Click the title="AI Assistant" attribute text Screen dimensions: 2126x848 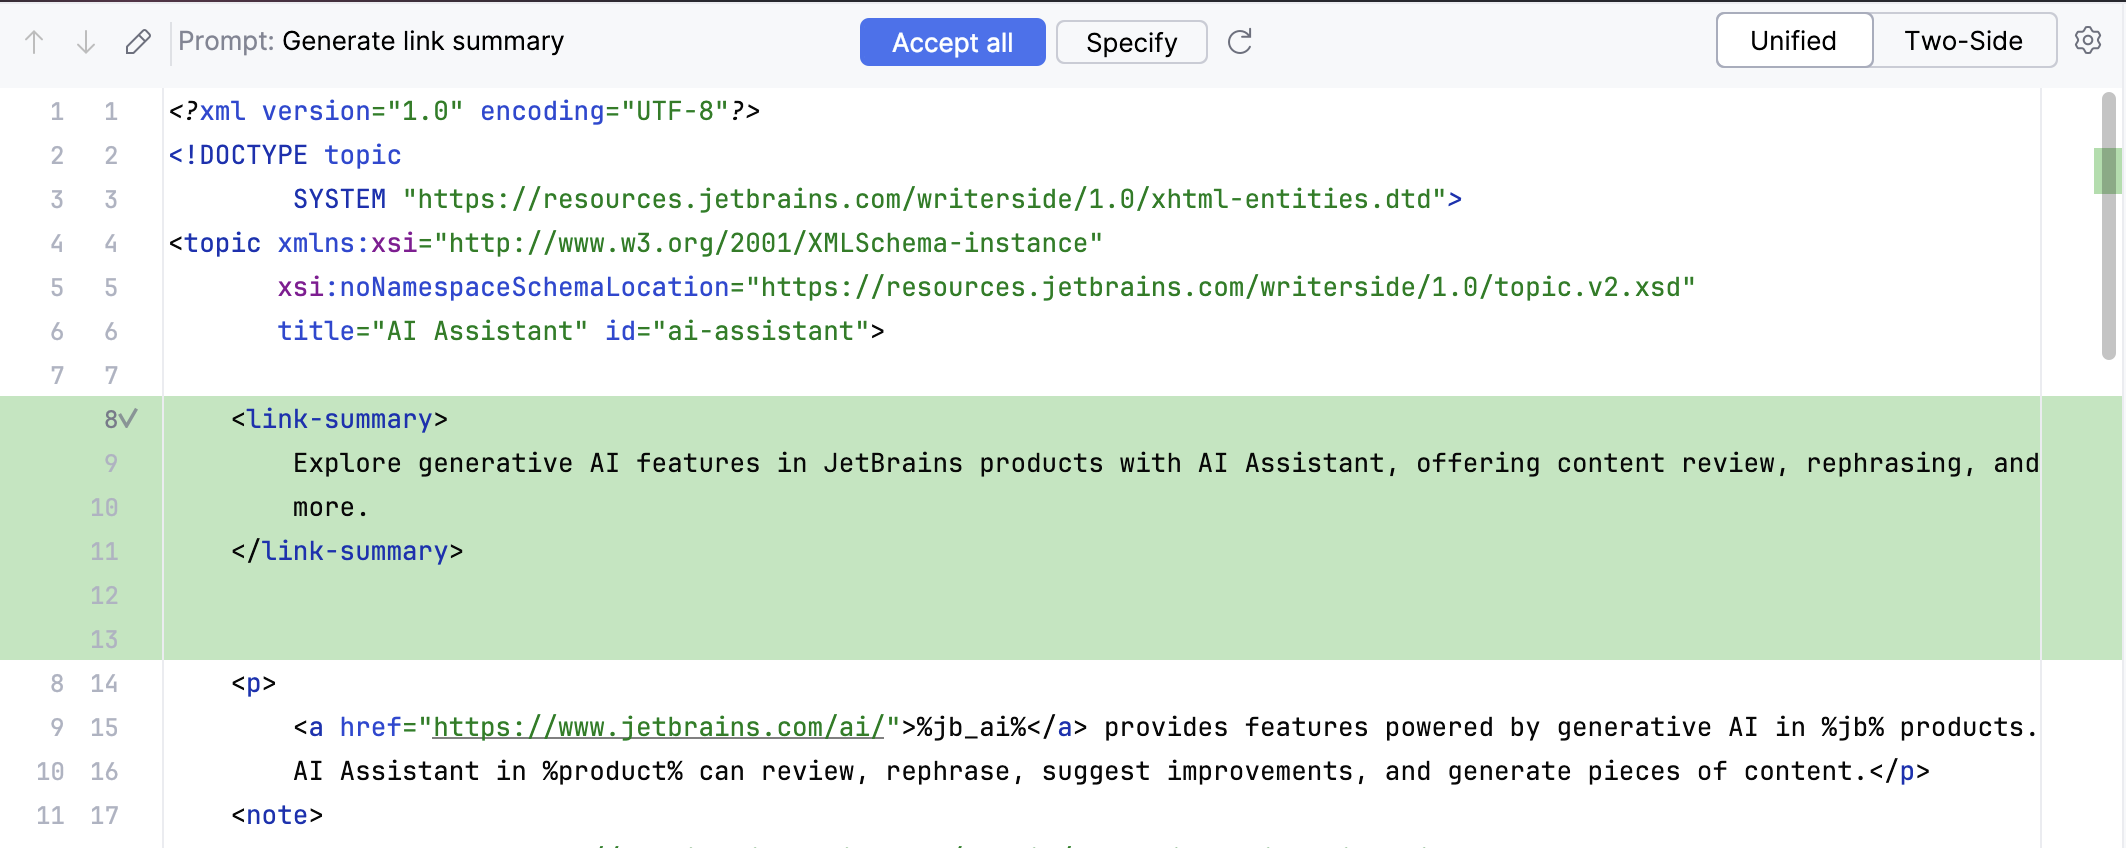[x=433, y=331]
